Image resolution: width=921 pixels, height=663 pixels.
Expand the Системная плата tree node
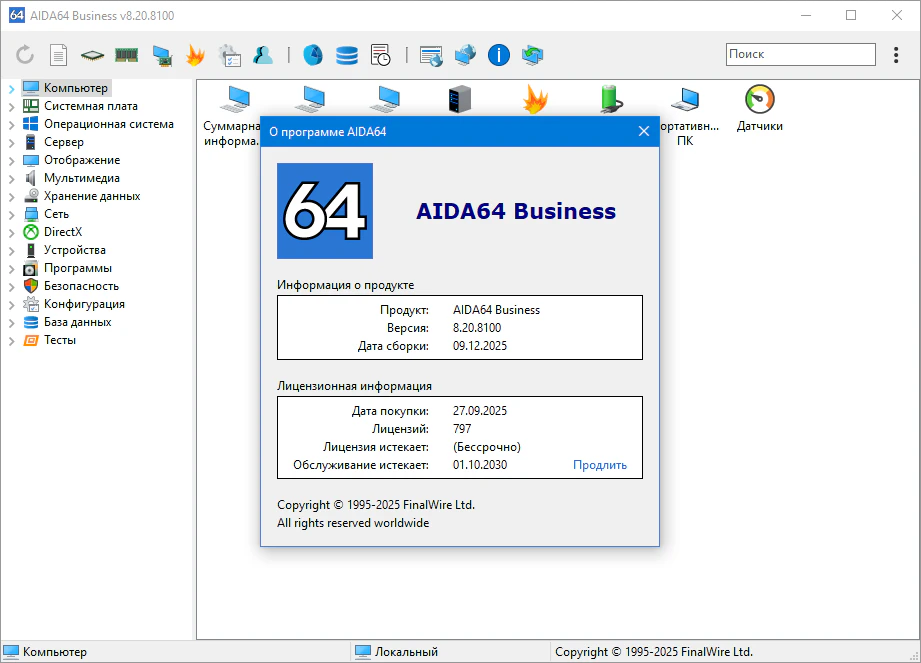pos(11,107)
